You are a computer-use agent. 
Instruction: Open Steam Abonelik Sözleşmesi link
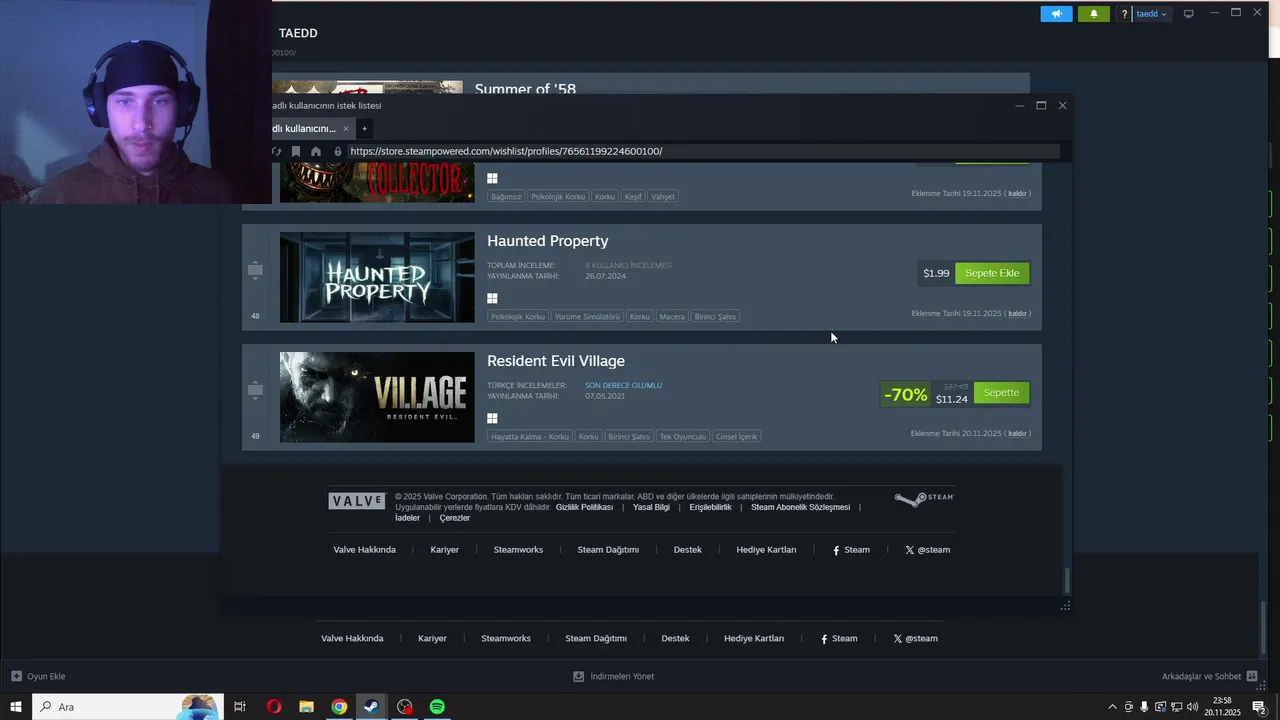coord(800,507)
